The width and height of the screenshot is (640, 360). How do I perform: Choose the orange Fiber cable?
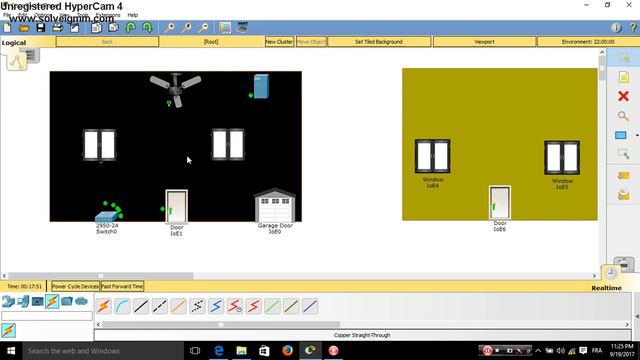click(178, 306)
